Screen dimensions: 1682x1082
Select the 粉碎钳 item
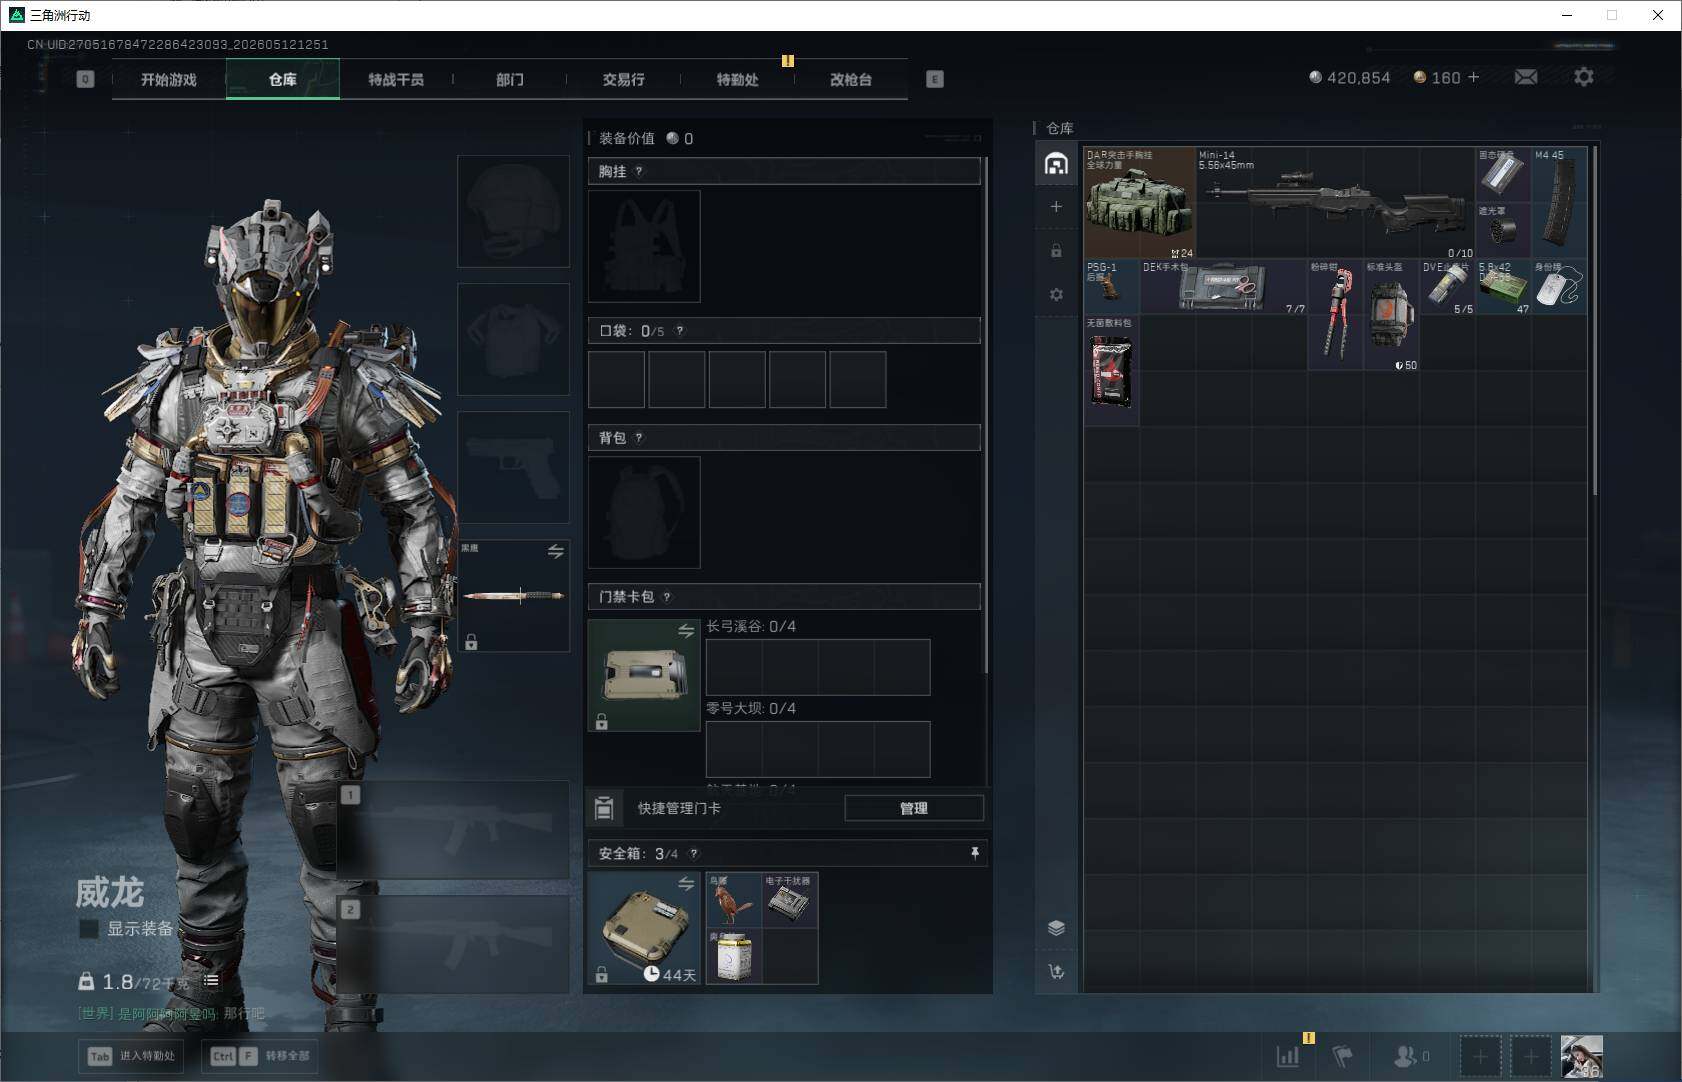click(x=1336, y=315)
